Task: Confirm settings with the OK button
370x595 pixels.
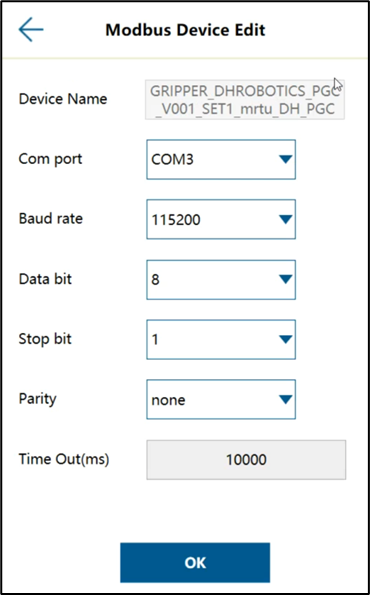Action: pos(195,562)
